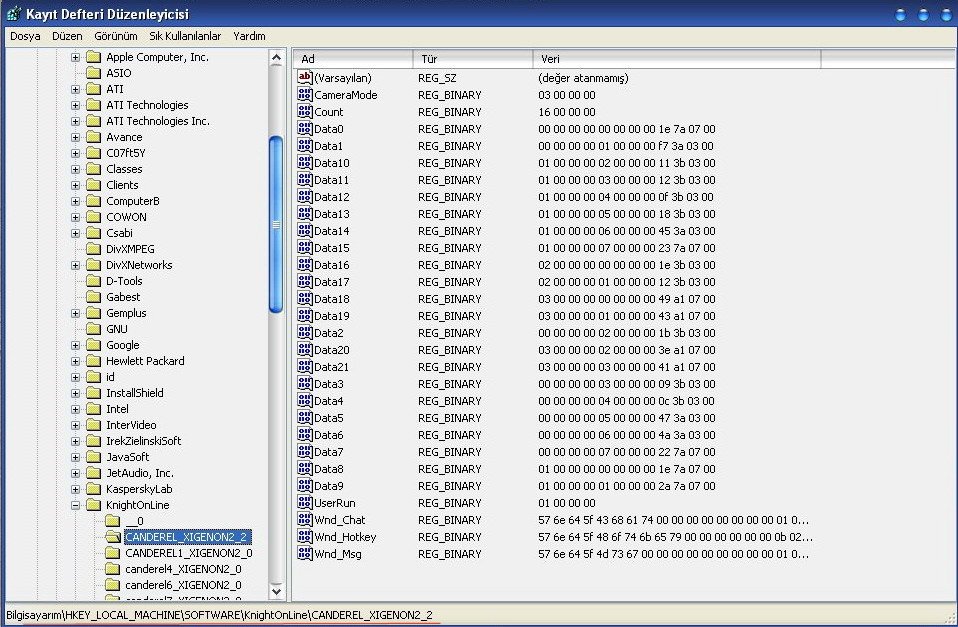Click the folder icon of Google key

[x=93, y=345]
